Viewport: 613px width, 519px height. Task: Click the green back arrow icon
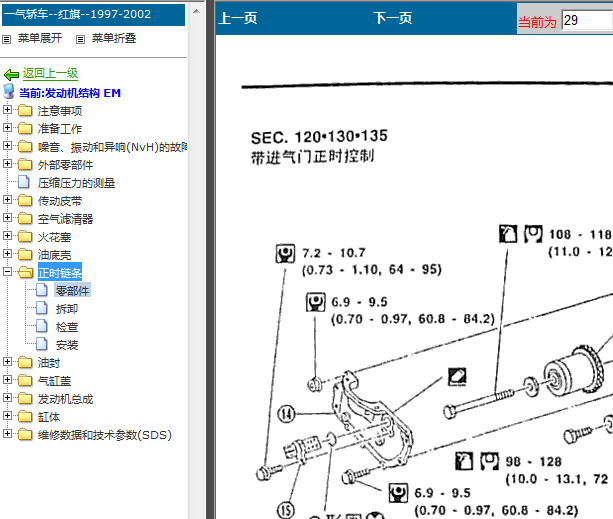coord(11,74)
